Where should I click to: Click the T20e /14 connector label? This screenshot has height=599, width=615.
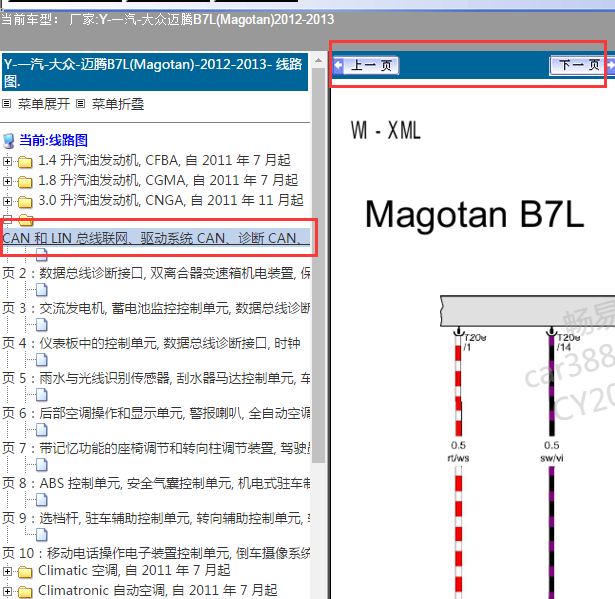pos(568,342)
